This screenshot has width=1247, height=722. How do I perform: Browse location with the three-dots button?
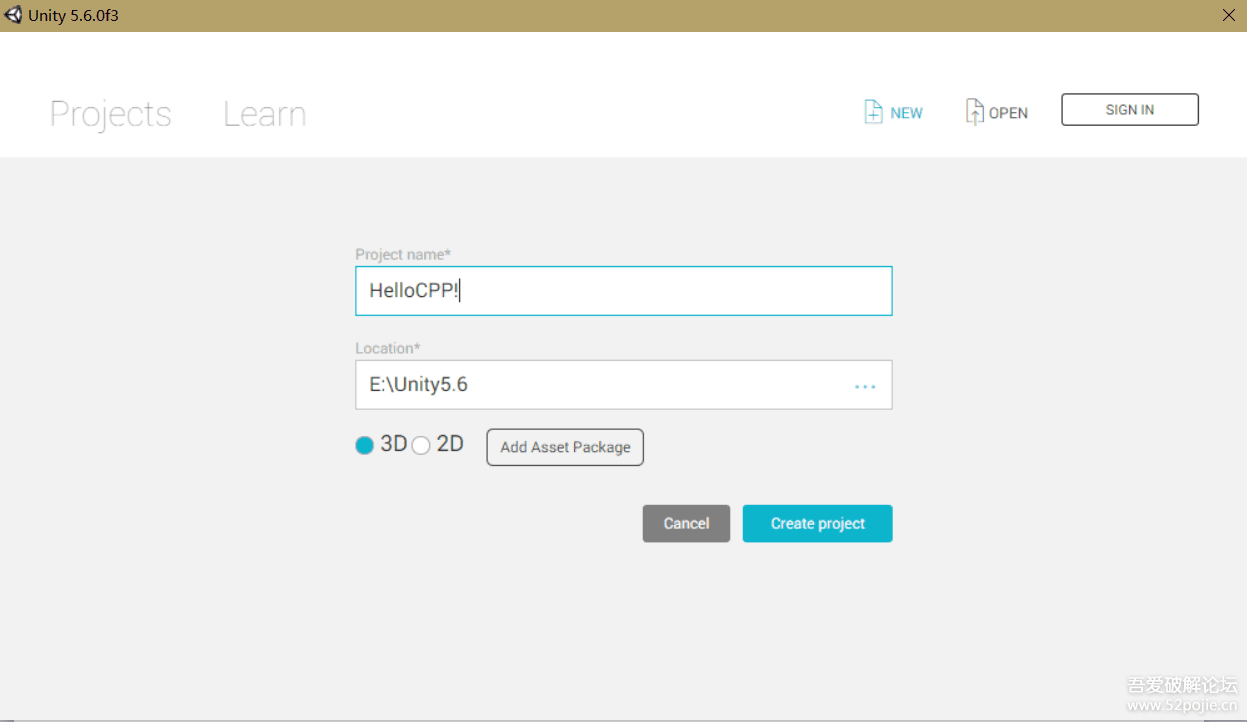click(865, 386)
